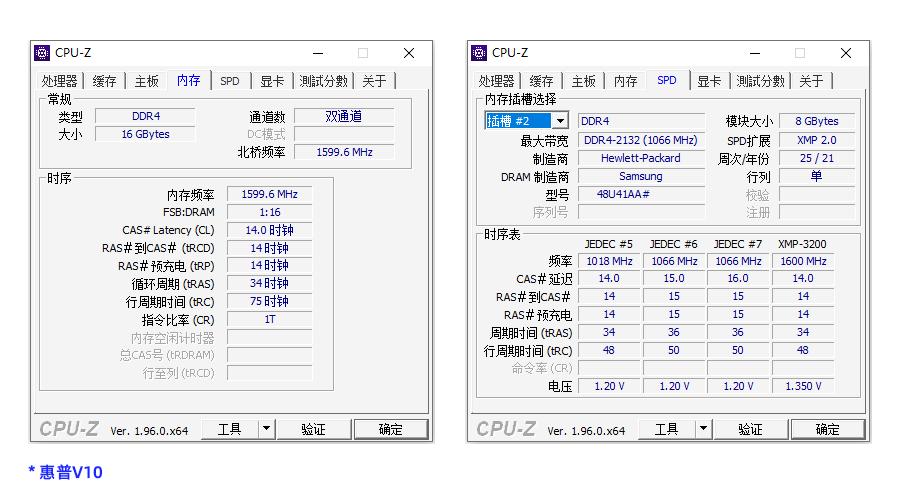This screenshot has width=900, height=500.
Task: Click the tRAS value 34 时钟
Action: (270, 284)
